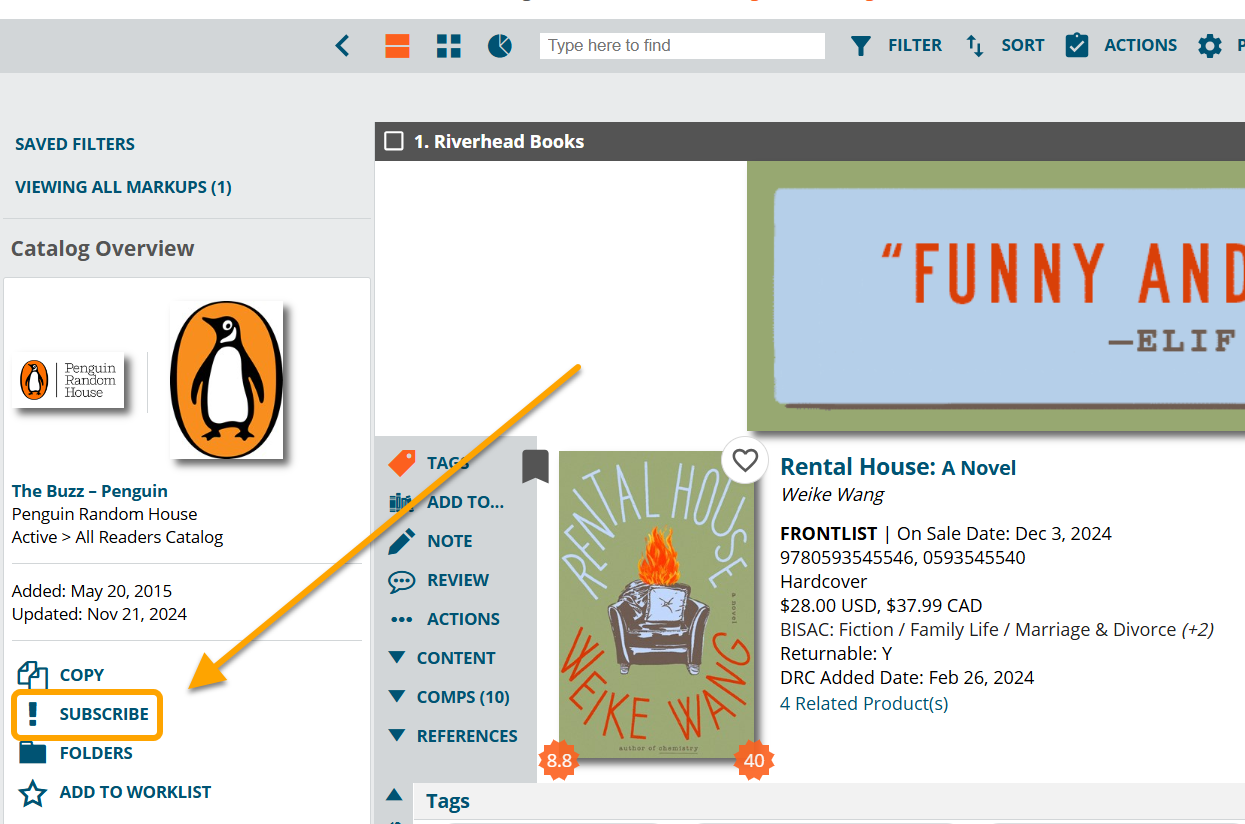Screen dimensions: 1245x824
Task: Click the Subscribe exclamation icon
Action: (33, 714)
